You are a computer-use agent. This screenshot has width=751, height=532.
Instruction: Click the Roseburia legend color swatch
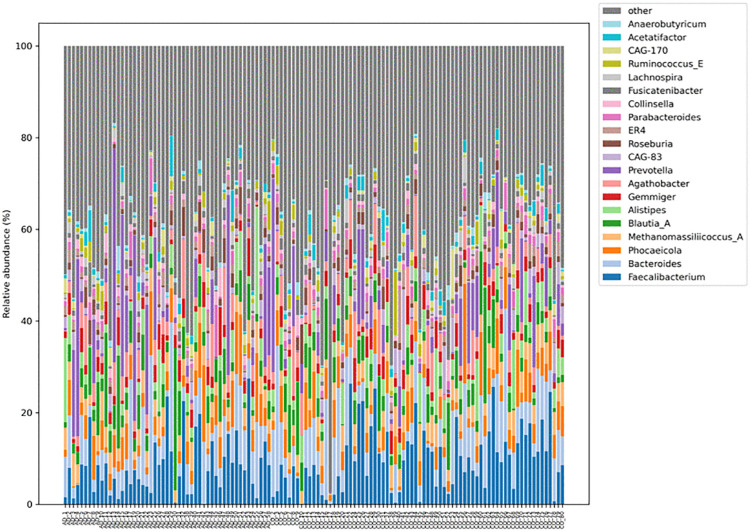point(612,144)
